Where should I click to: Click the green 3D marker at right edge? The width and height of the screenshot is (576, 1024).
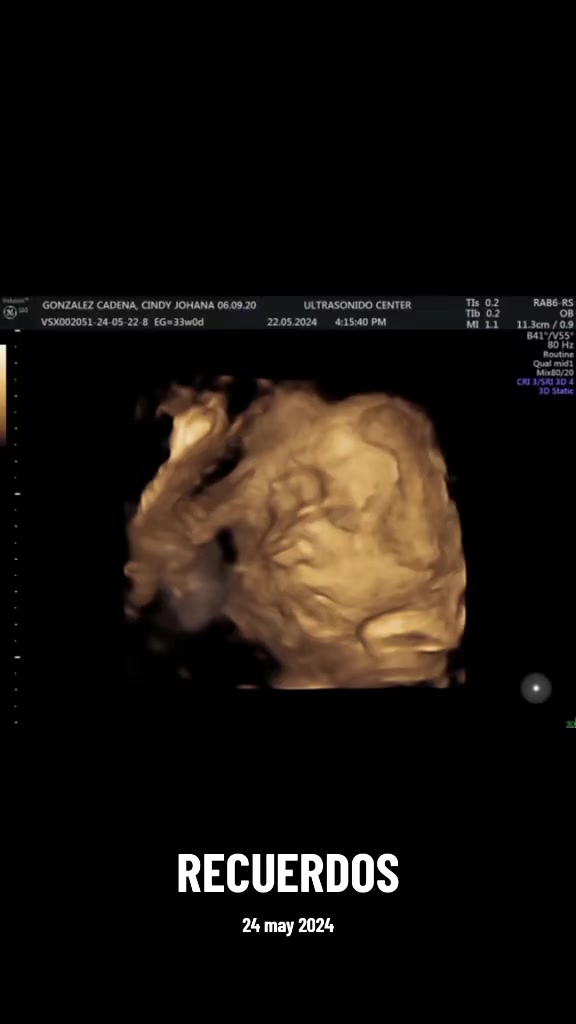click(571, 724)
